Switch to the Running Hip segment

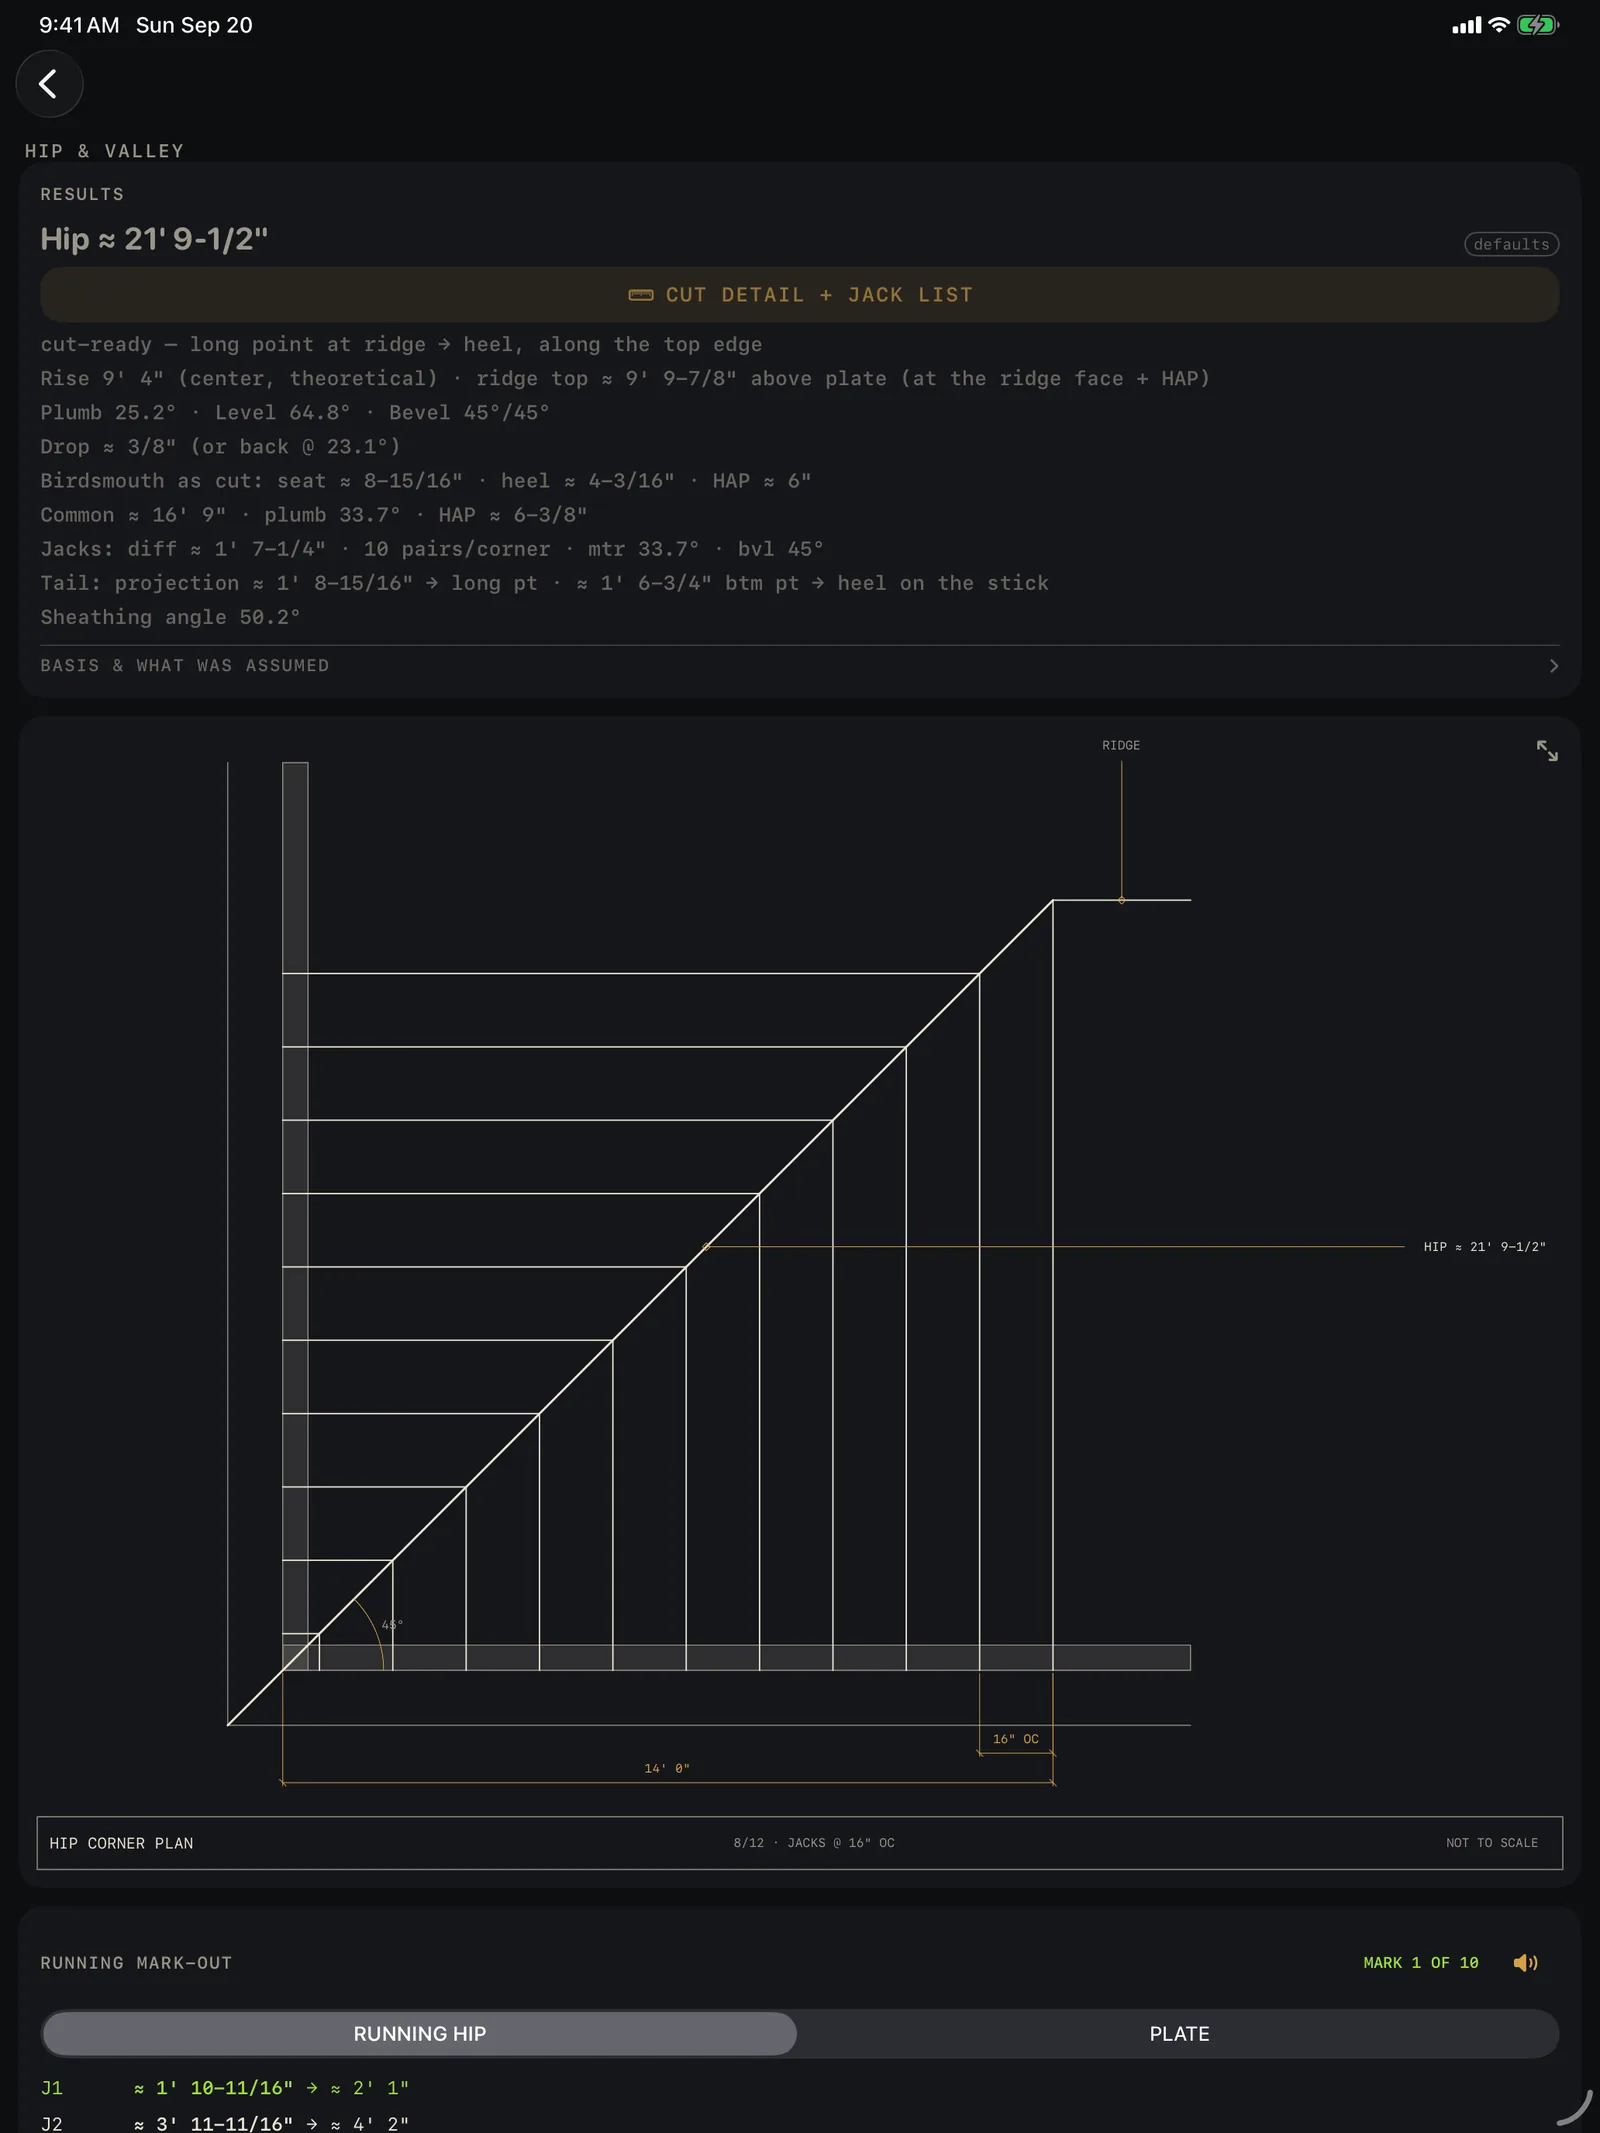(420, 2034)
